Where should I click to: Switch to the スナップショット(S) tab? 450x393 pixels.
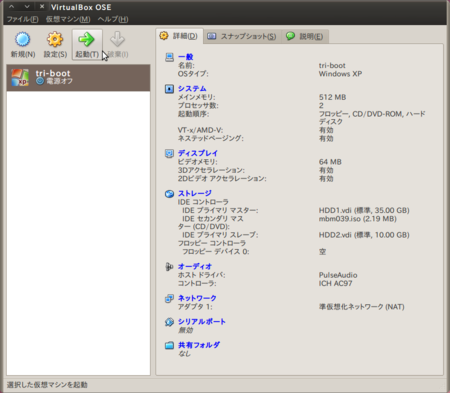242,36
